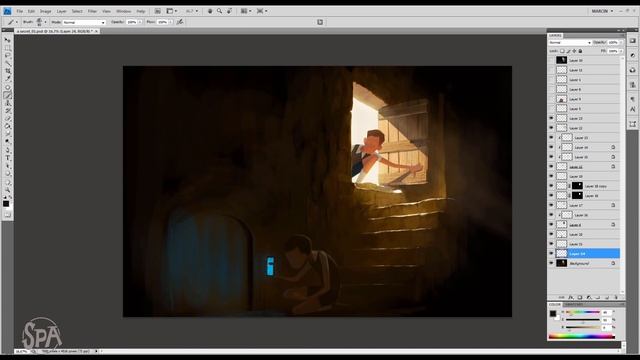
Task: Select the Clone Stamp tool
Action: 7,103
